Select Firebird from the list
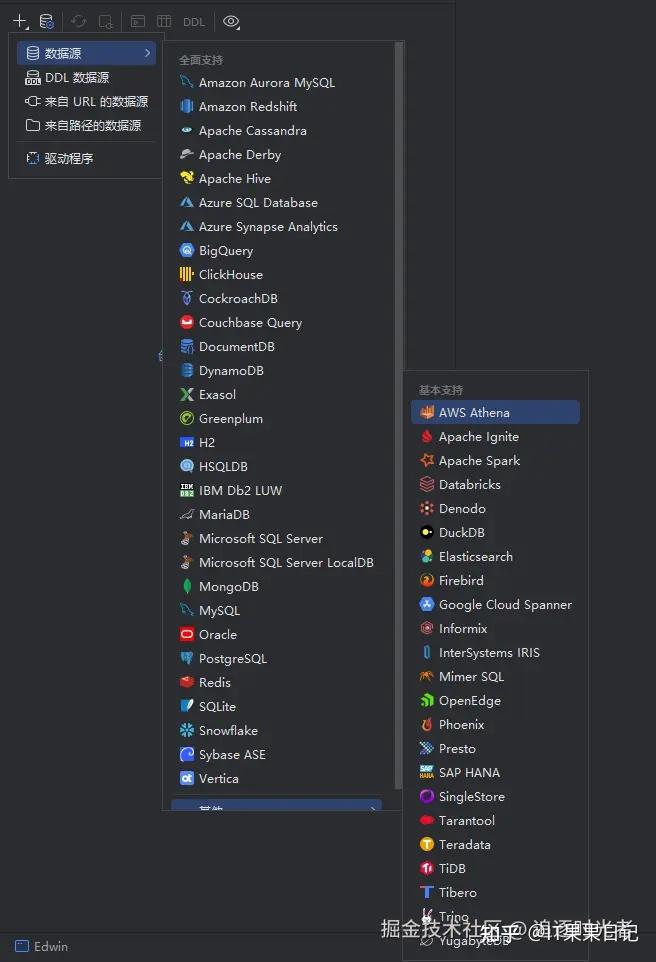 coord(495,580)
